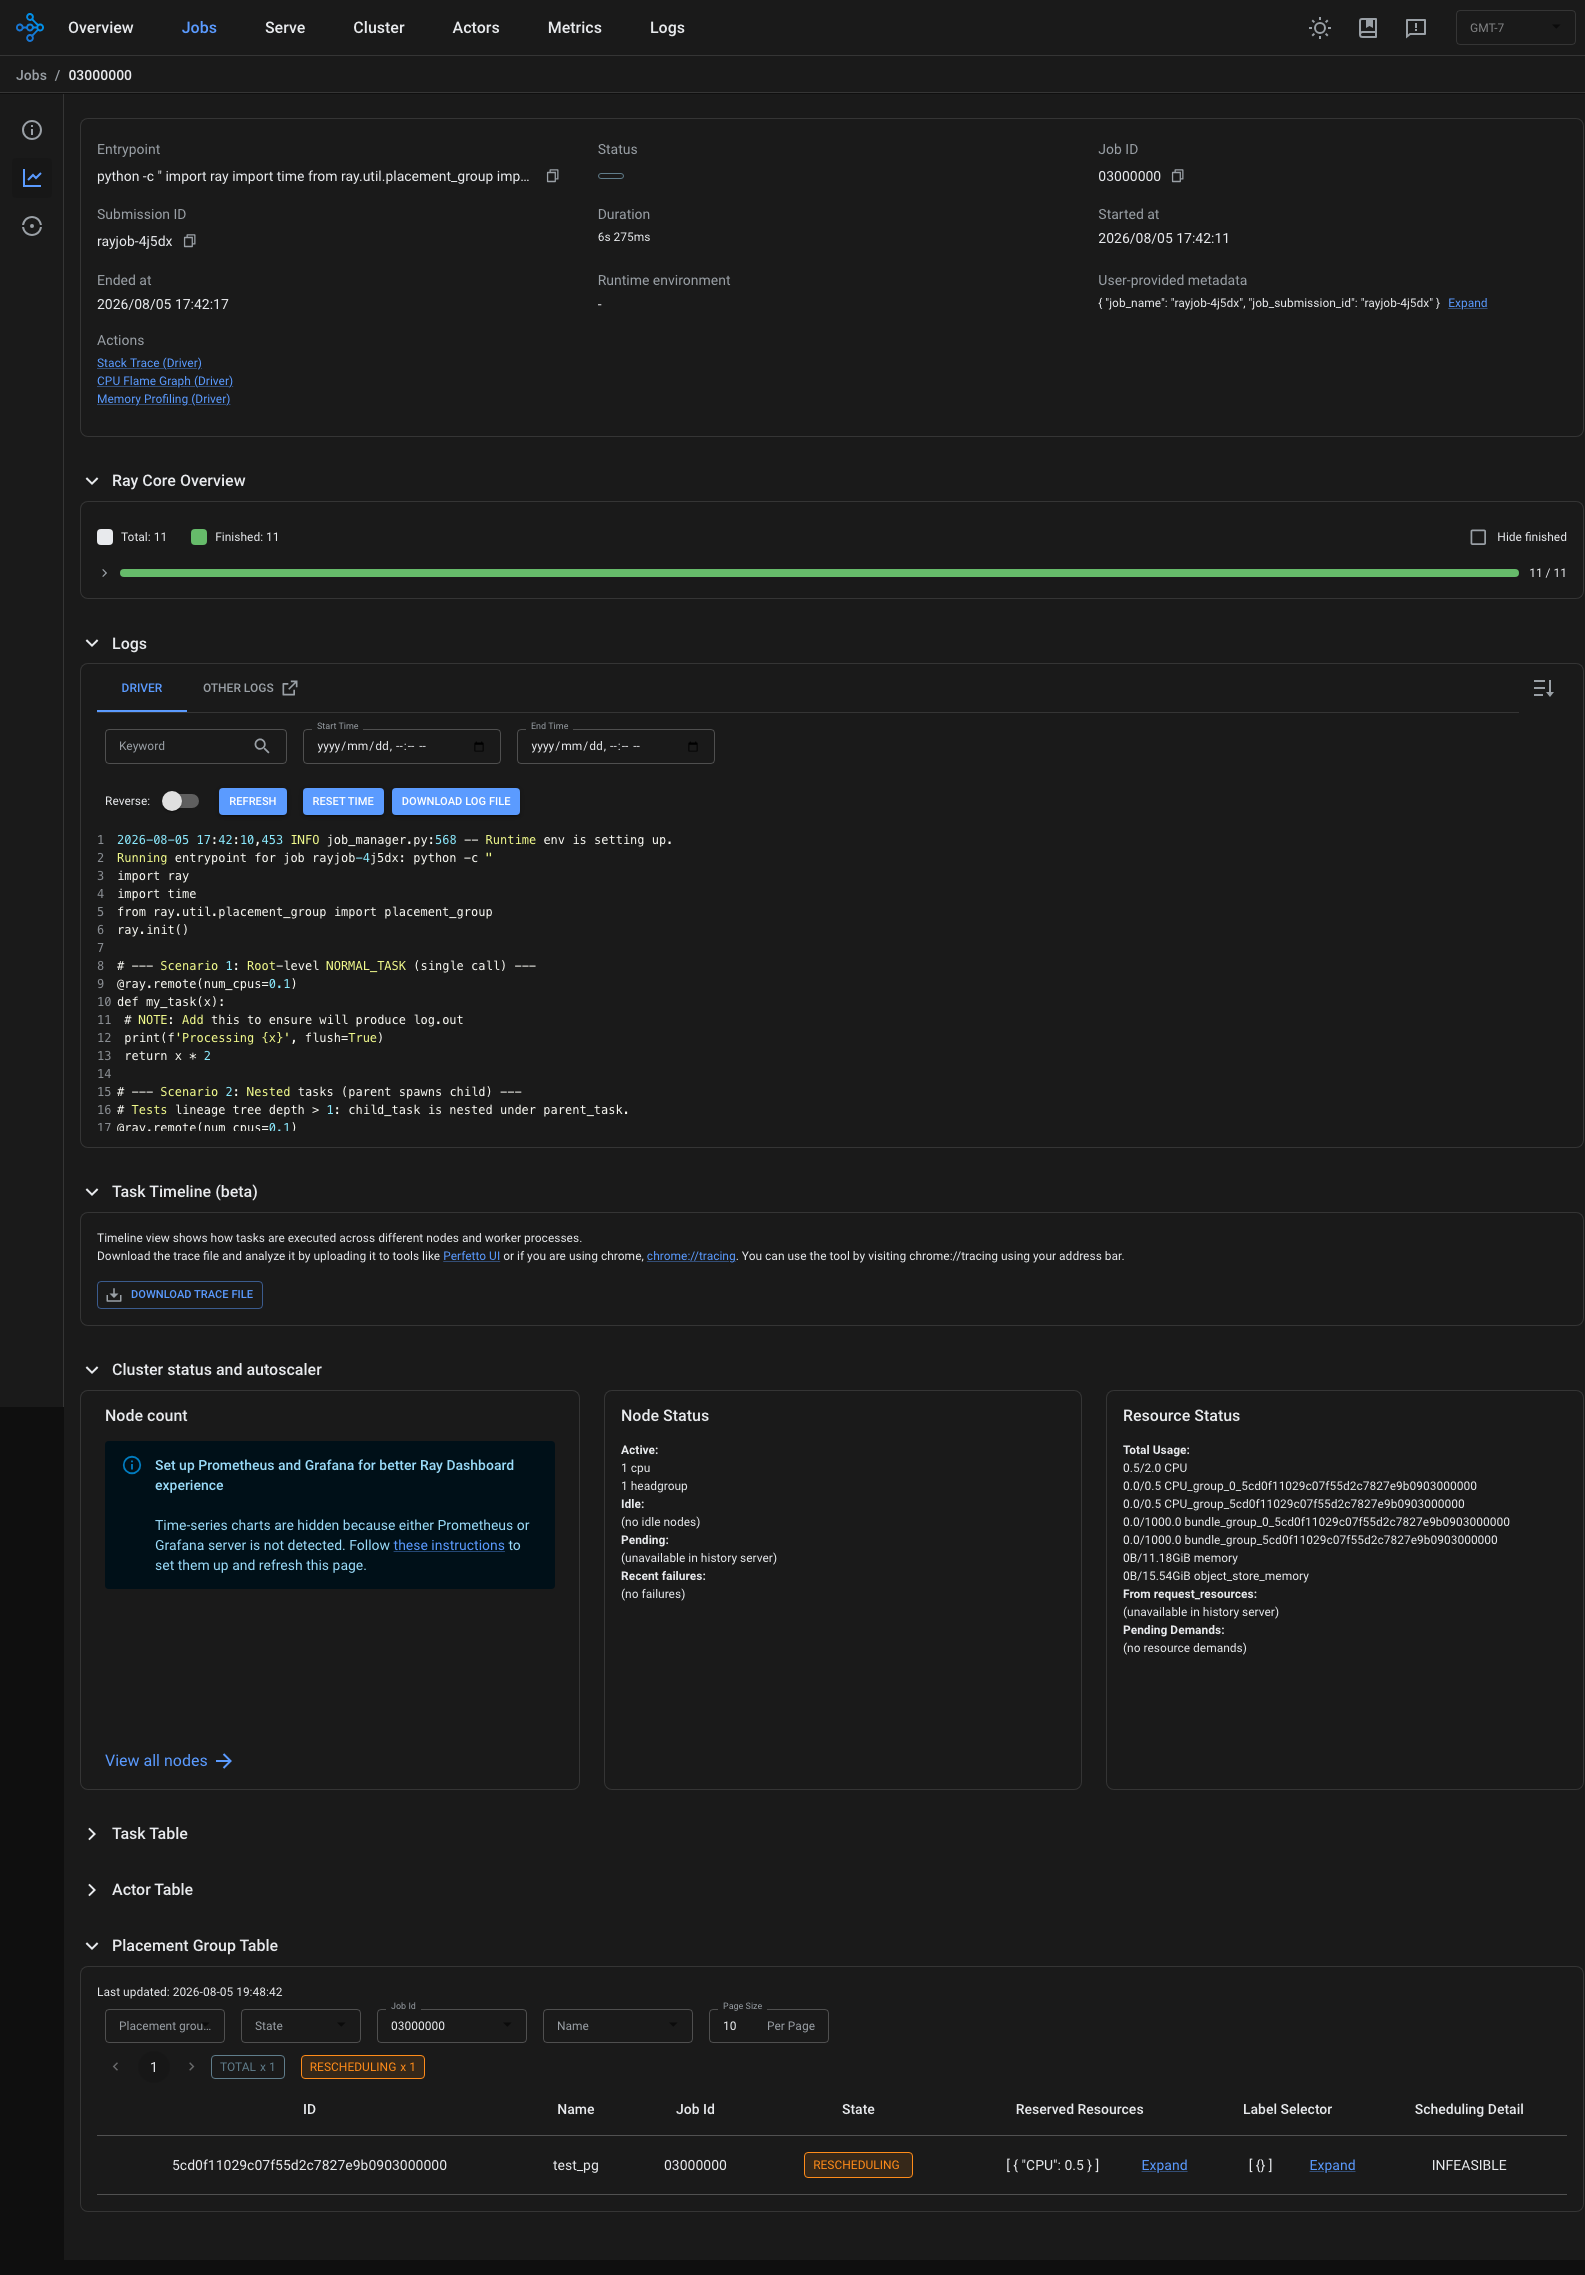Go to the Metrics tab

tap(575, 28)
